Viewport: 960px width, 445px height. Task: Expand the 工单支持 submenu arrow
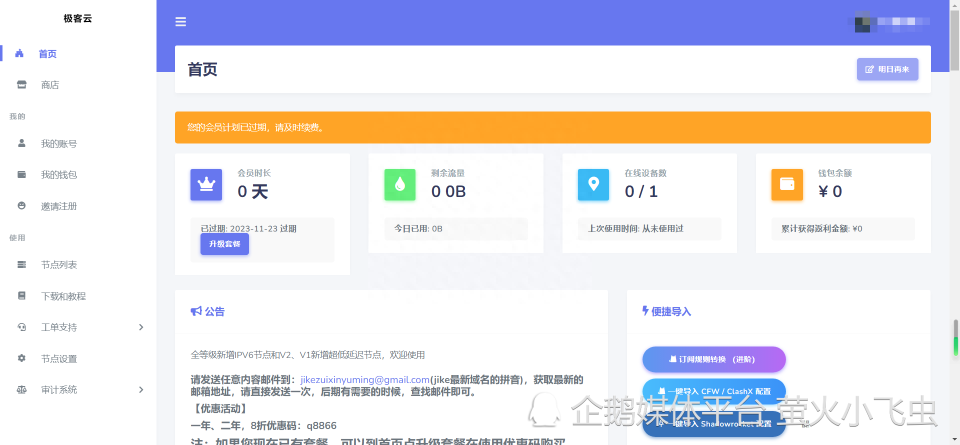click(140, 327)
